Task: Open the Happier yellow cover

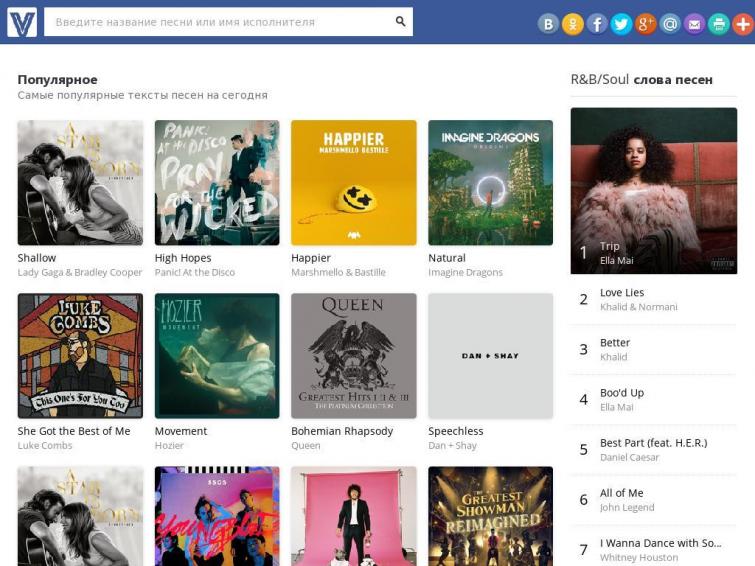Action: [353, 183]
